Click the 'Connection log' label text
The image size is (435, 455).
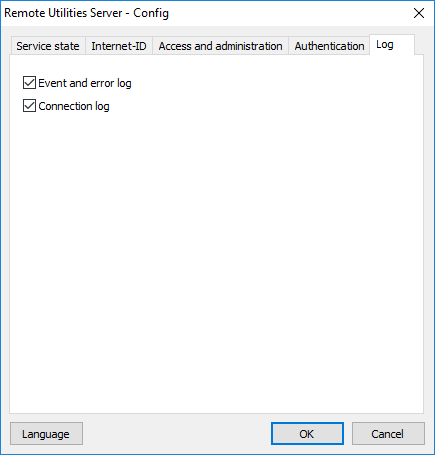pos(74,106)
